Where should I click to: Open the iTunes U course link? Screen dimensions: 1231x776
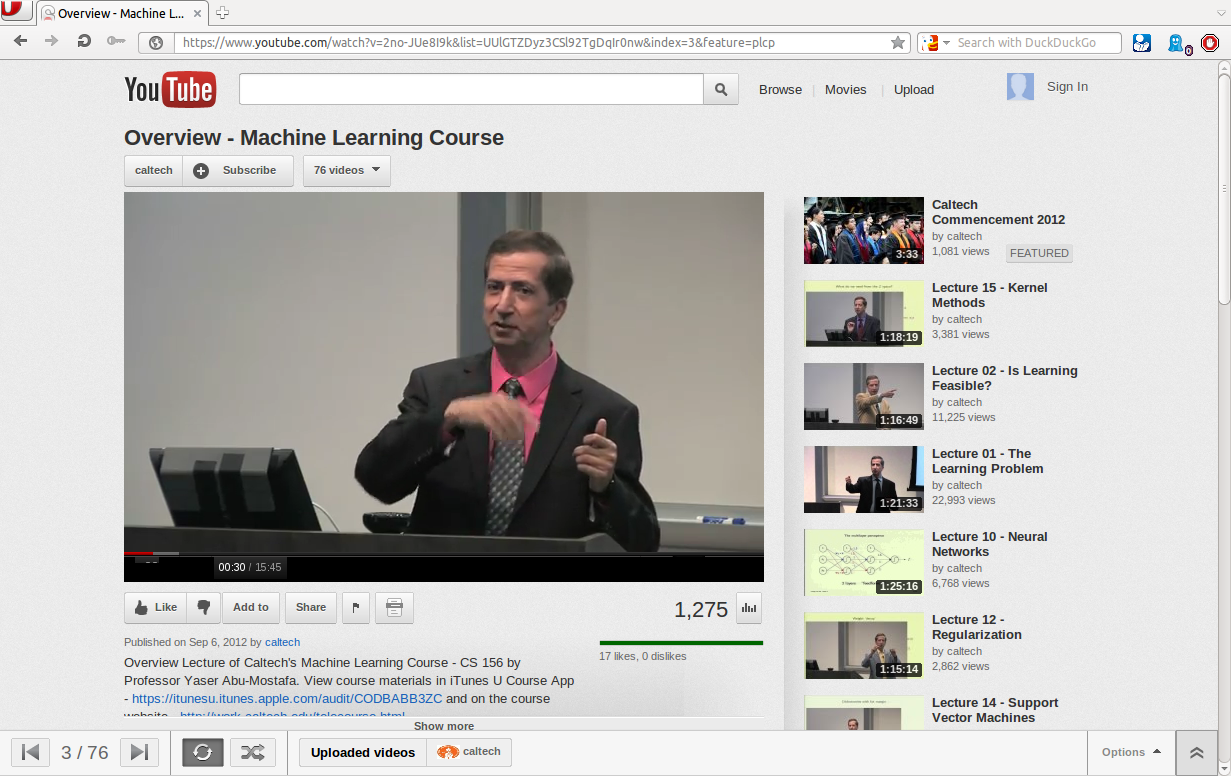(x=287, y=699)
